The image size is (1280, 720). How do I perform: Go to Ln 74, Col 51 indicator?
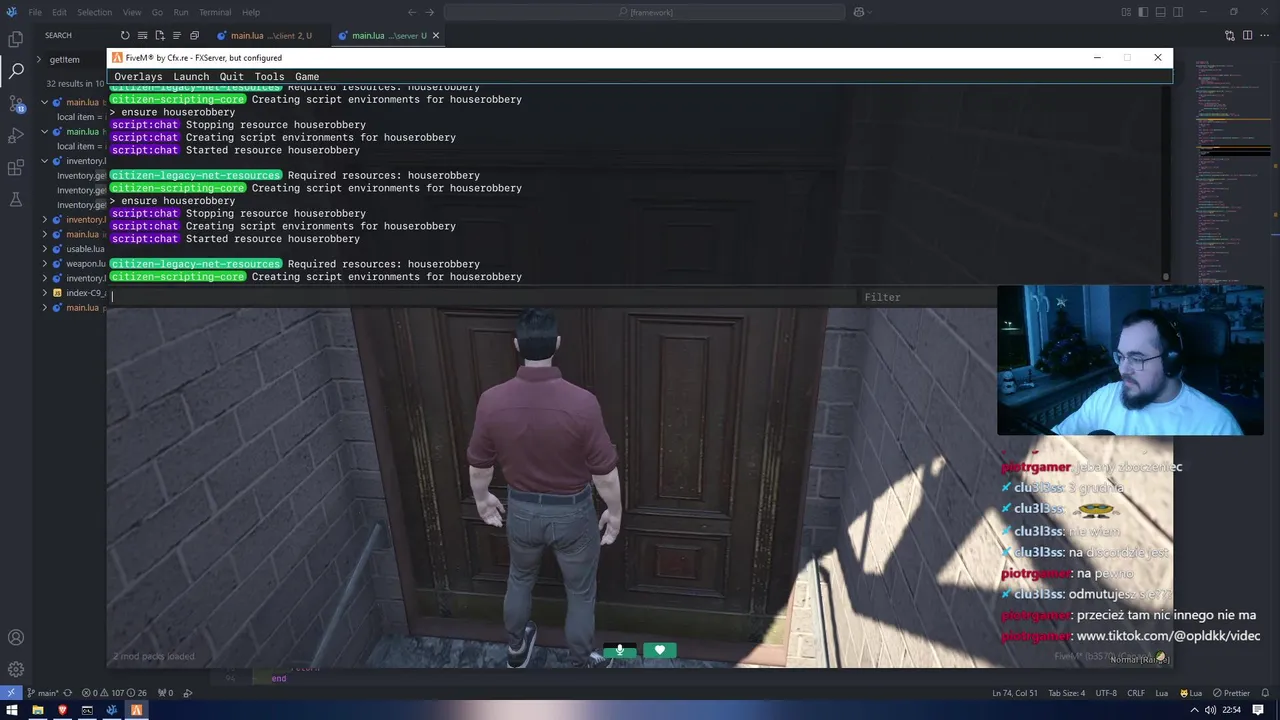[1015, 693]
